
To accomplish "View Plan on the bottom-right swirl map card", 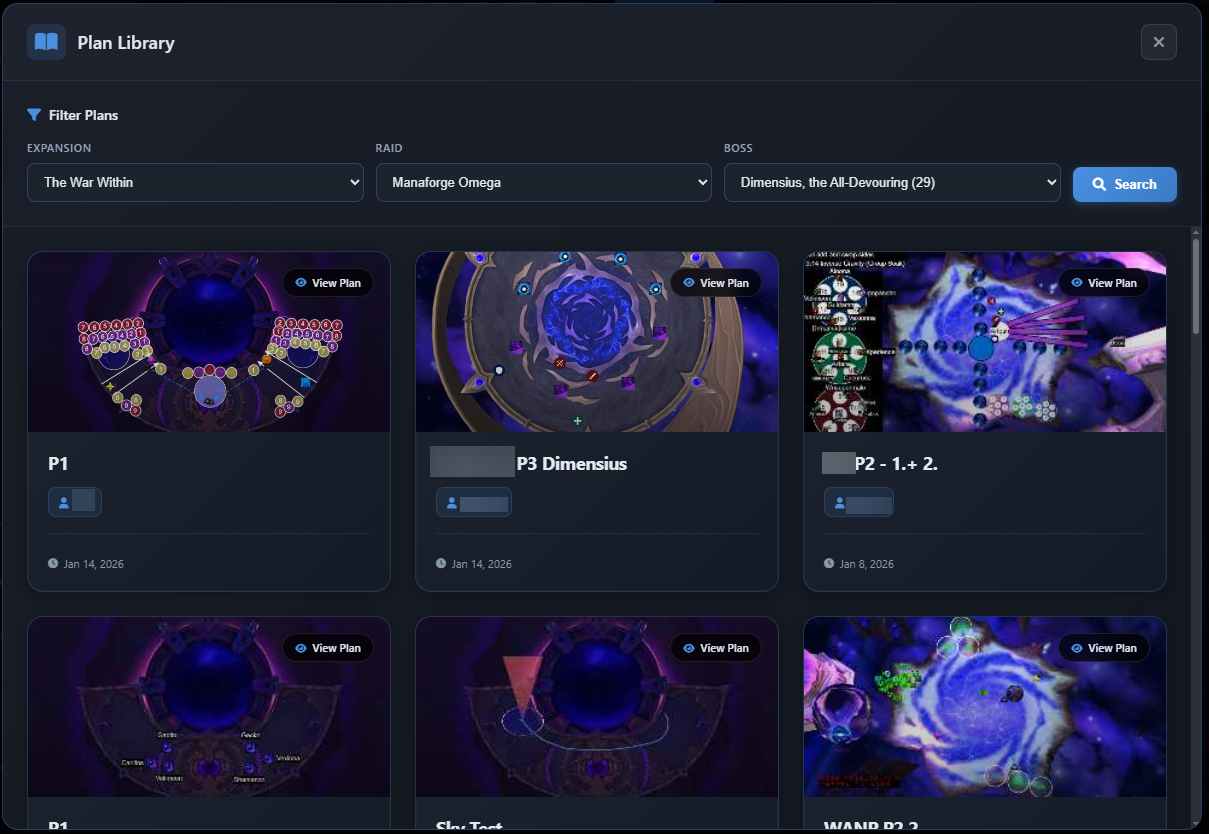I will coord(1103,648).
